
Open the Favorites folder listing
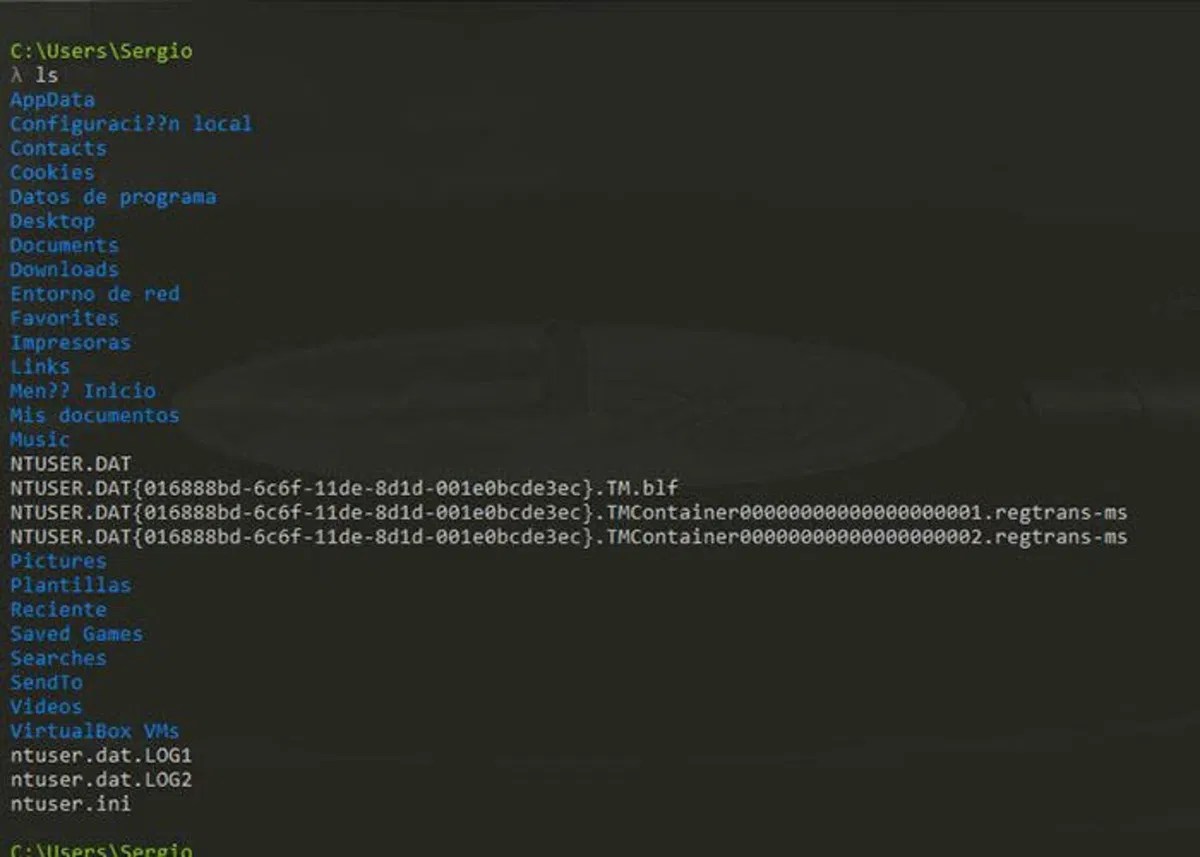tap(63, 318)
